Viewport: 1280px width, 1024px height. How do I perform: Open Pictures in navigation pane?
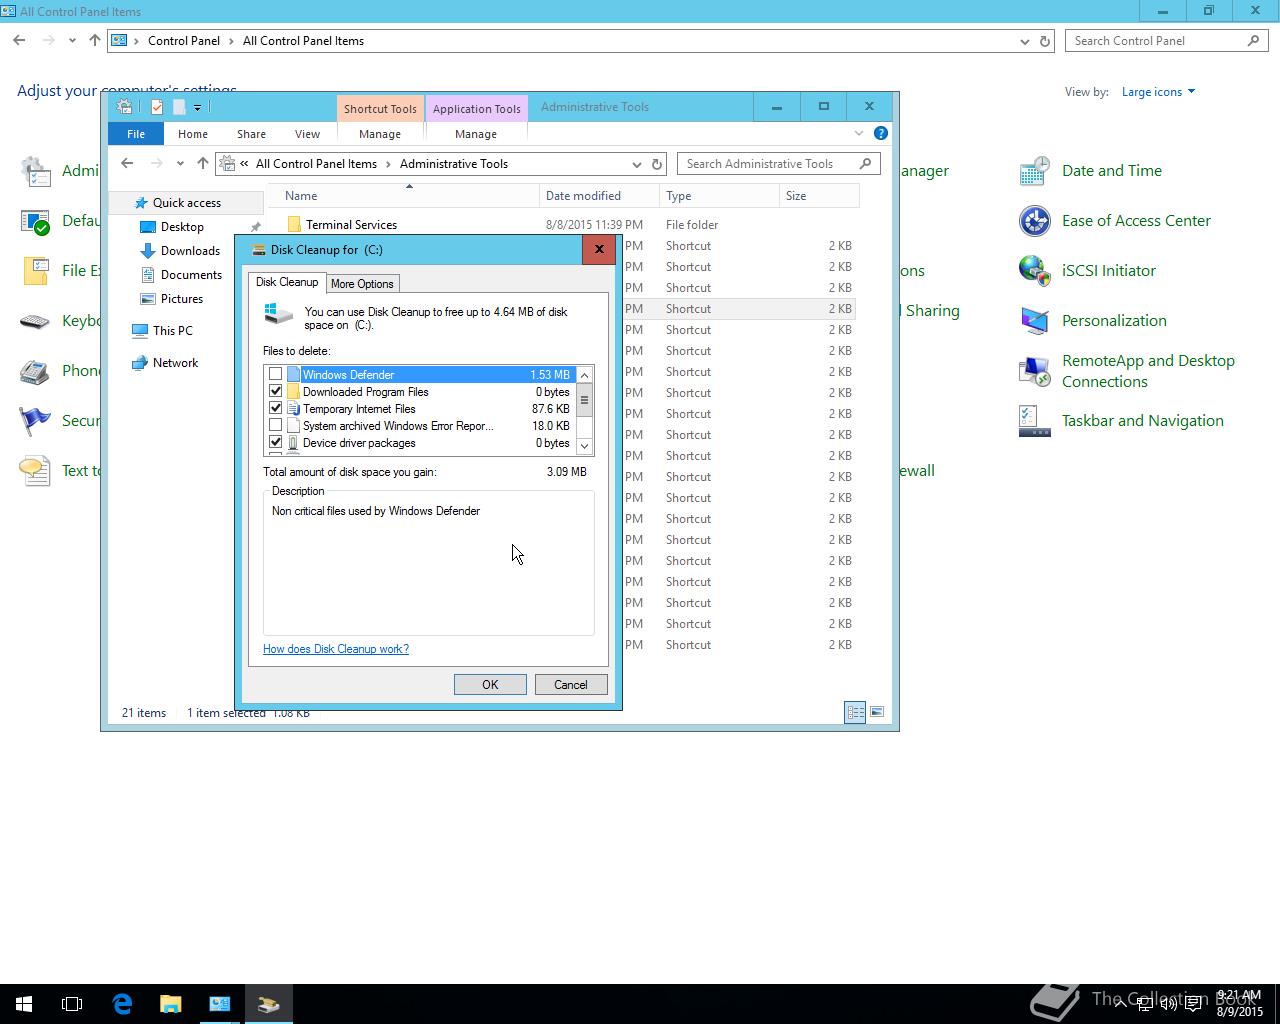tap(182, 299)
